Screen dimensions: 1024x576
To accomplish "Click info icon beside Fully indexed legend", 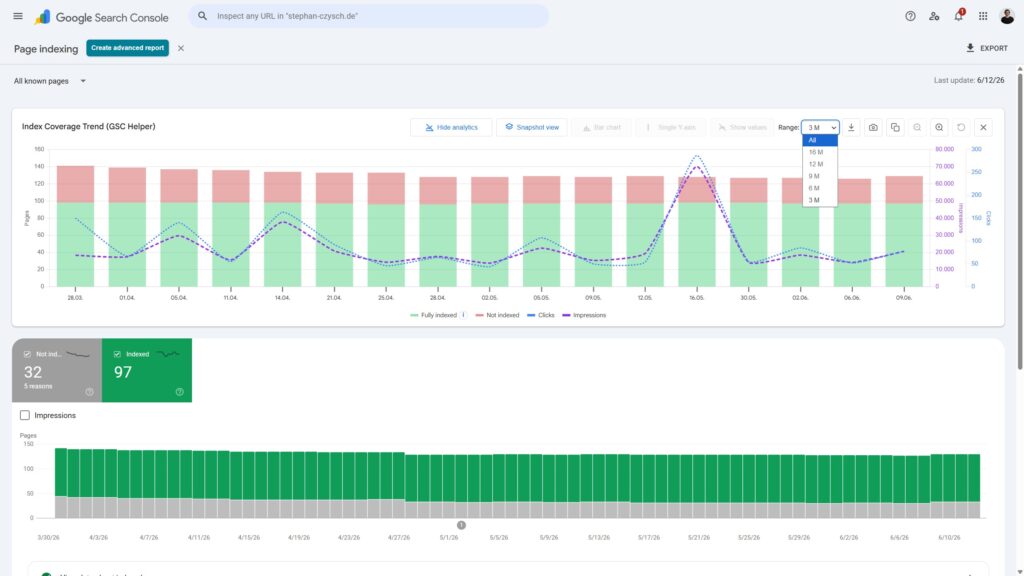I will [464, 315].
